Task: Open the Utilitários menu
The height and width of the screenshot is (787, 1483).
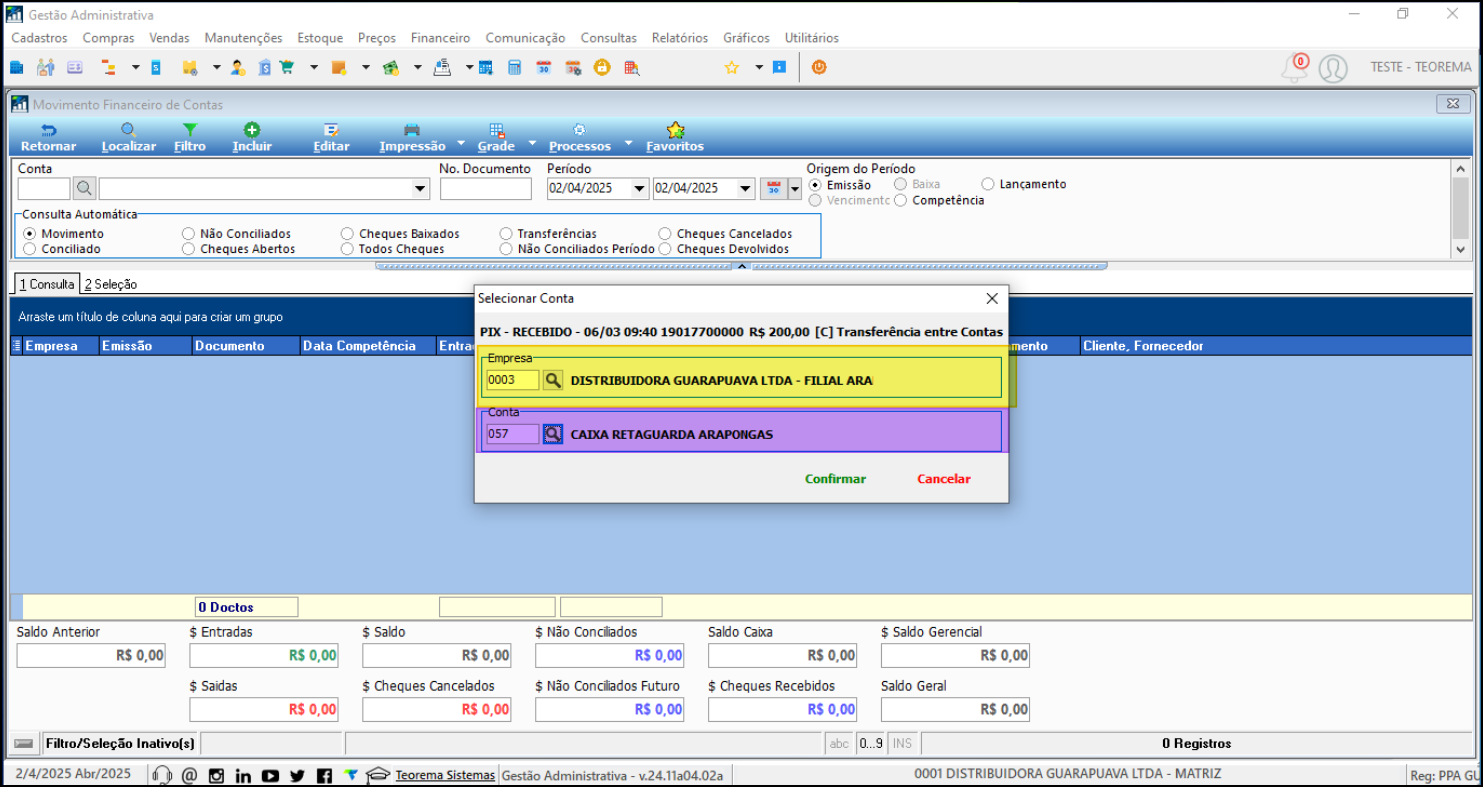Action: click(812, 38)
